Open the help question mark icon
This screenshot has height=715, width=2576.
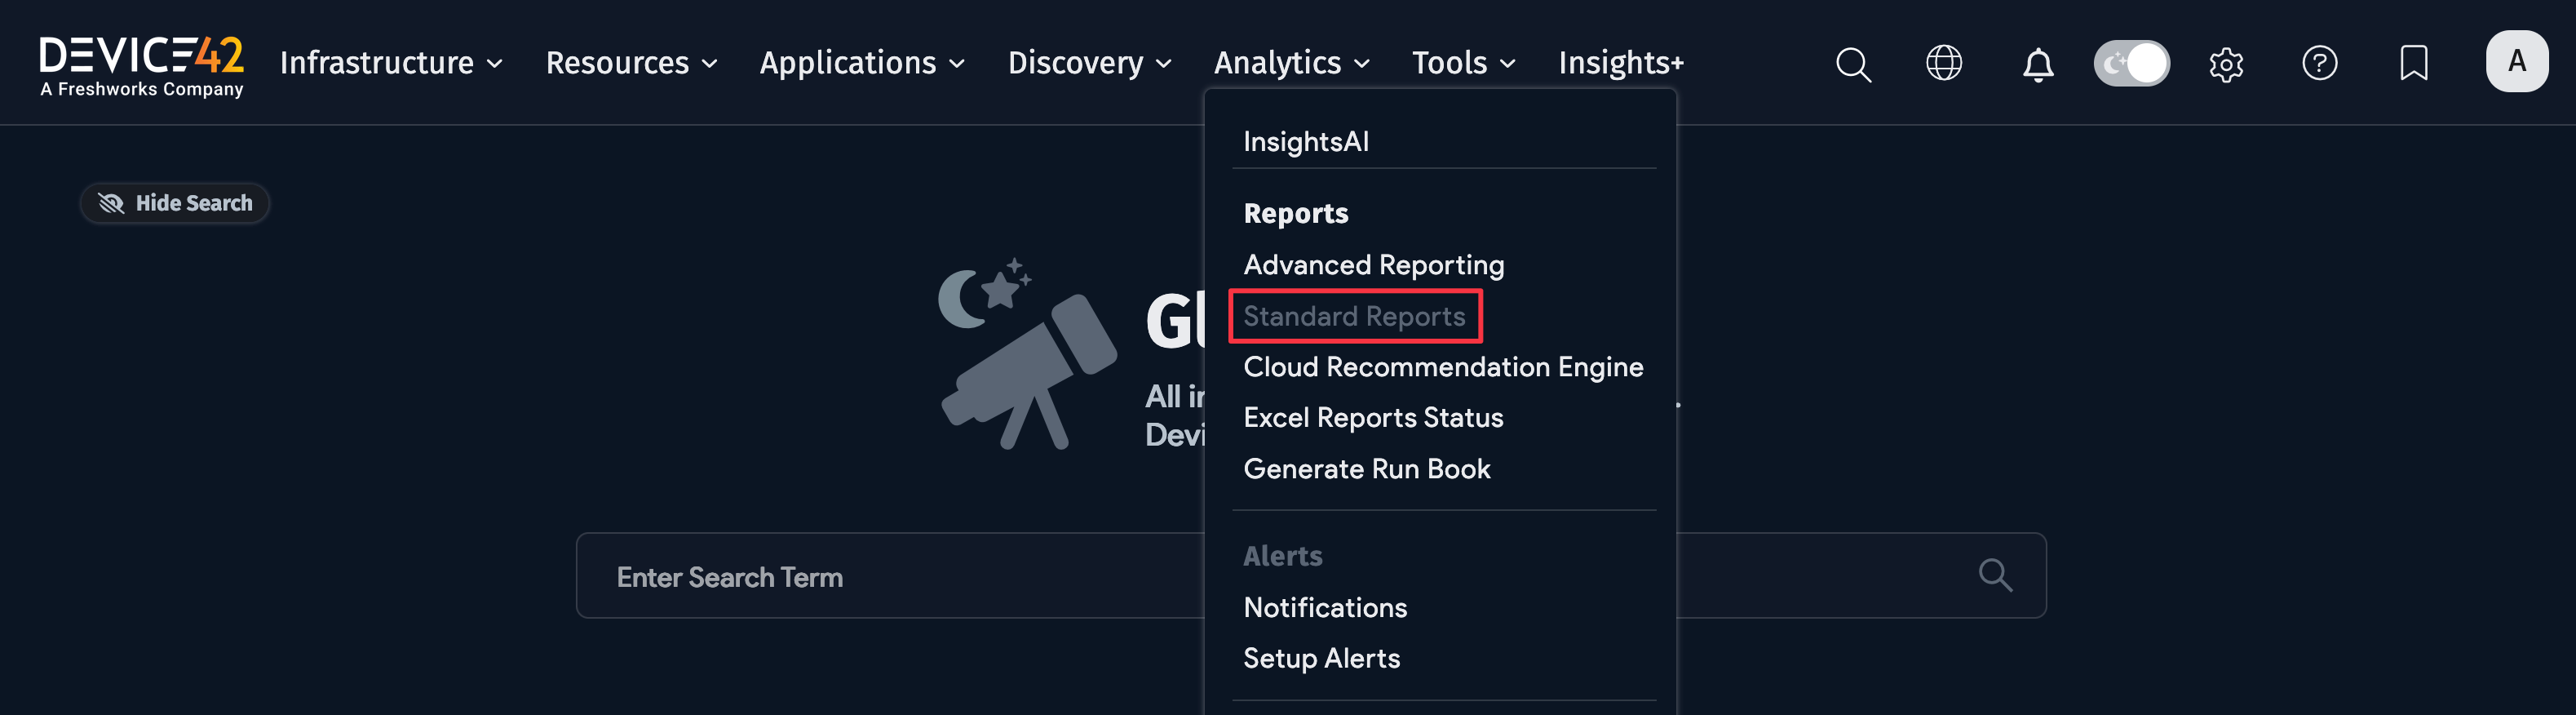pyautogui.click(x=2318, y=64)
